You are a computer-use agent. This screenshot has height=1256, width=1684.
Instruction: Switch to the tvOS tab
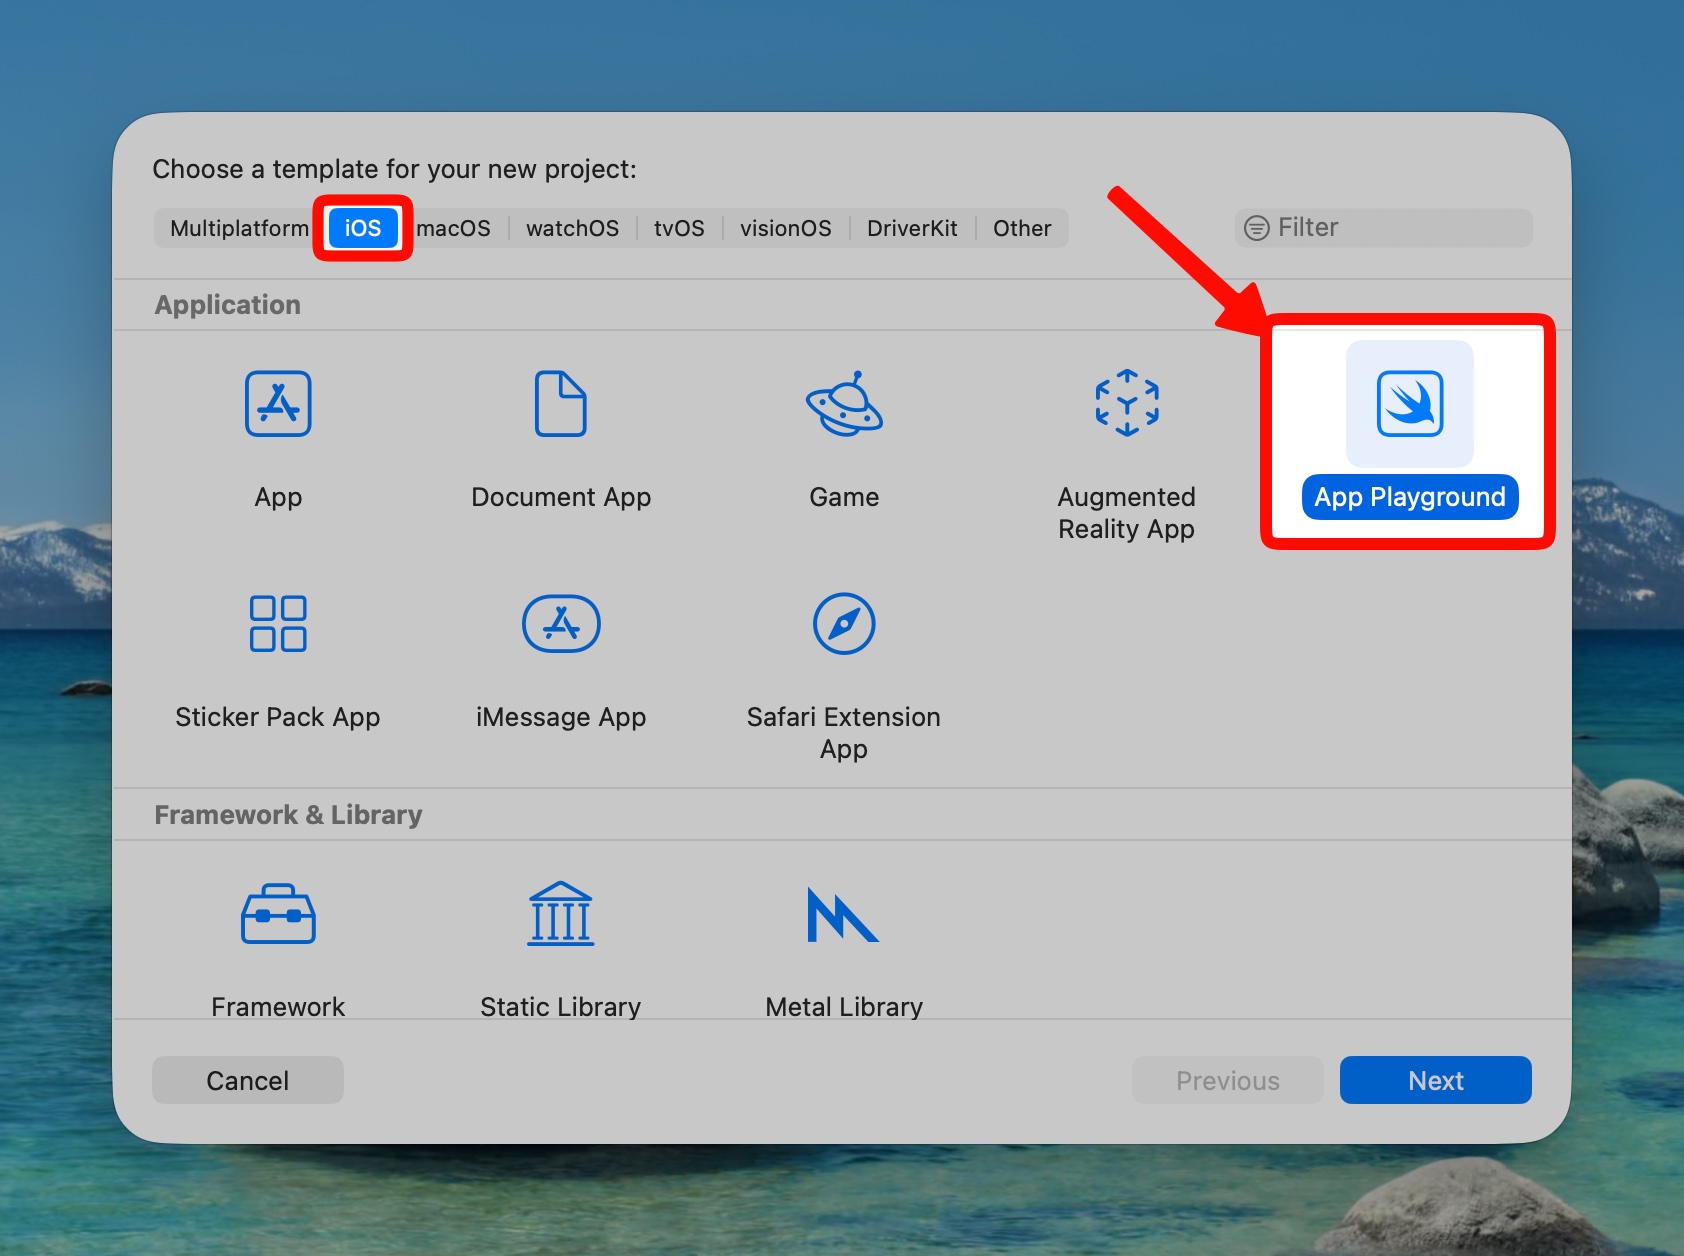(x=679, y=228)
